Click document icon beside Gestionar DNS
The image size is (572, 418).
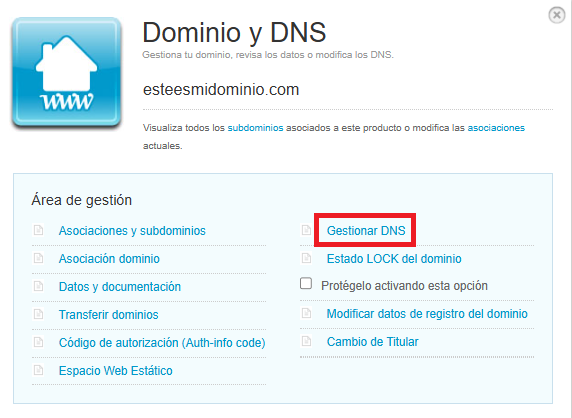306,230
